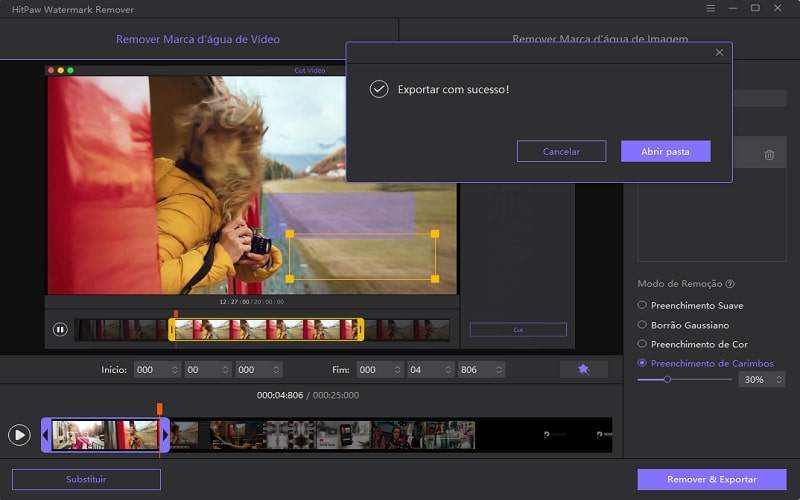Play the video on the main timeline
This screenshot has width=800, height=500.
[19, 435]
